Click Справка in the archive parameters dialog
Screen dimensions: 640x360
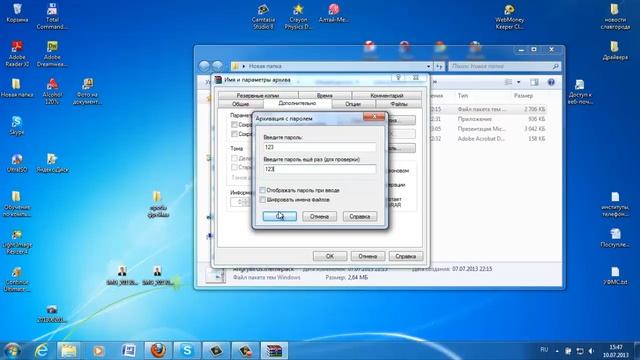(x=406, y=256)
